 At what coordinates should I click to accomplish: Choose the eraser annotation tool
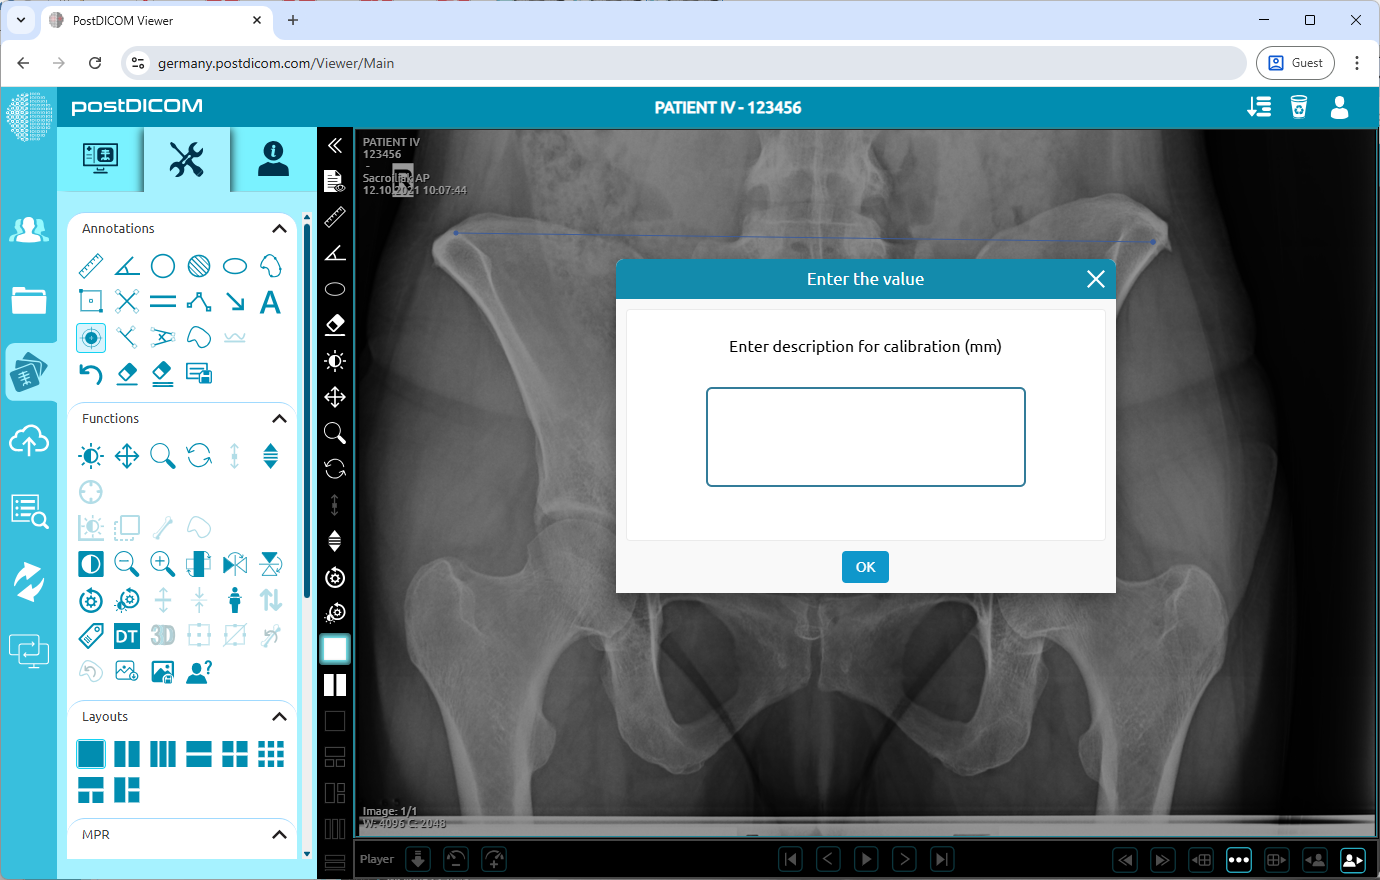[x=126, y=373]
